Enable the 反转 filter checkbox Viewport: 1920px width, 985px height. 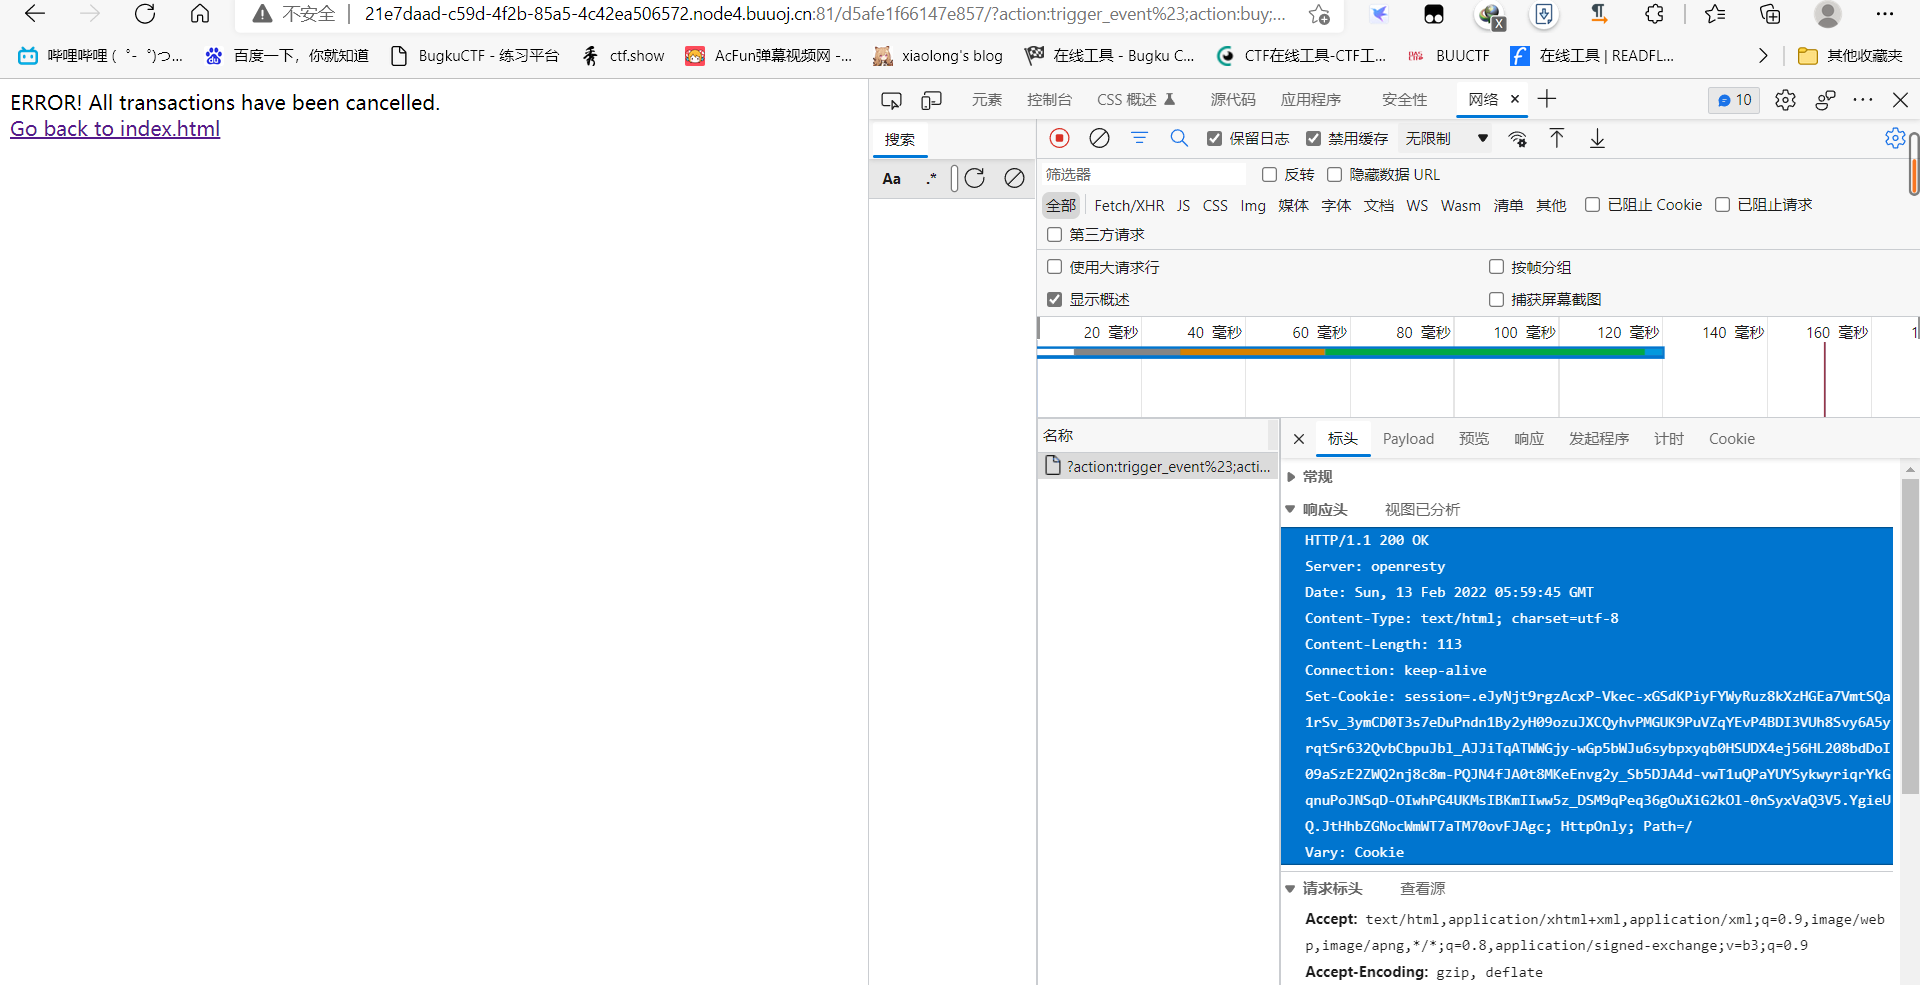pos(1269,175)
